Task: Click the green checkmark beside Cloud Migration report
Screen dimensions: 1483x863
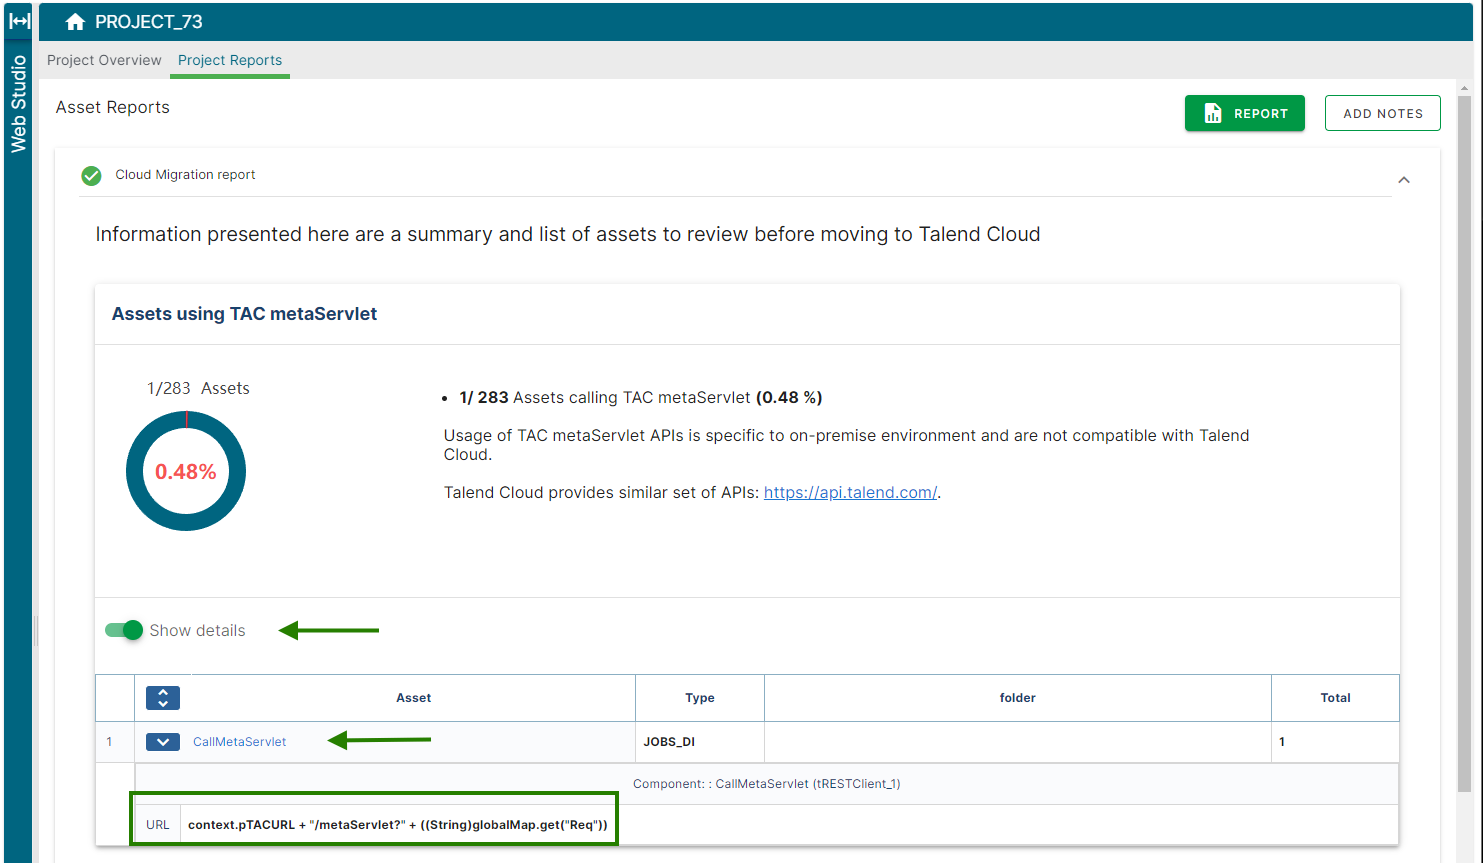Action: pyautogui.click(x=91, y=175)
